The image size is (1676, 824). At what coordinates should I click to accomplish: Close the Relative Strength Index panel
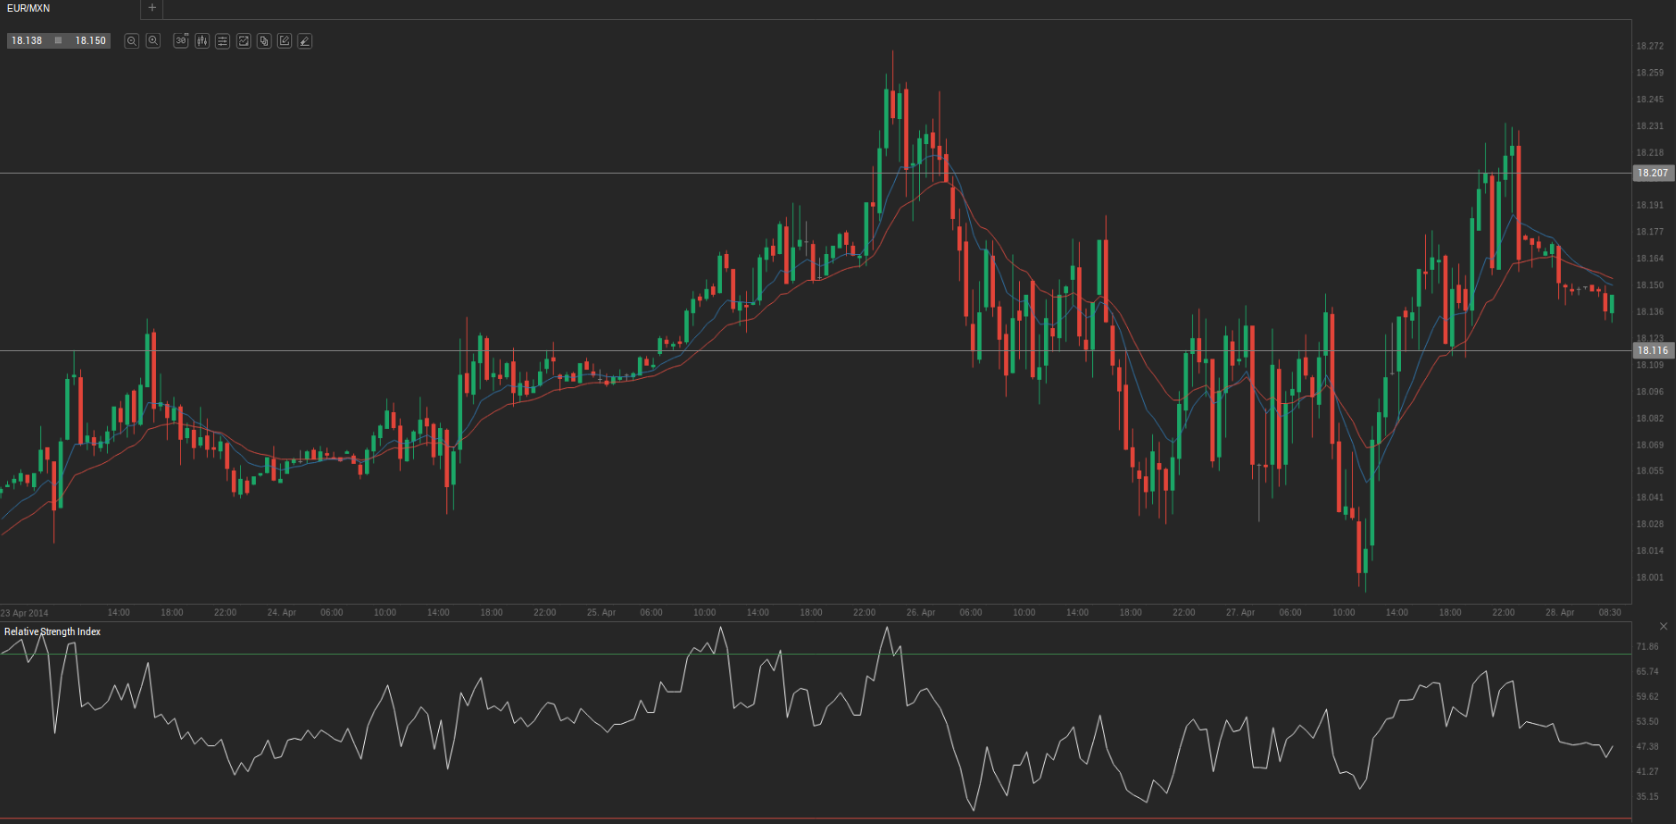1664,626
